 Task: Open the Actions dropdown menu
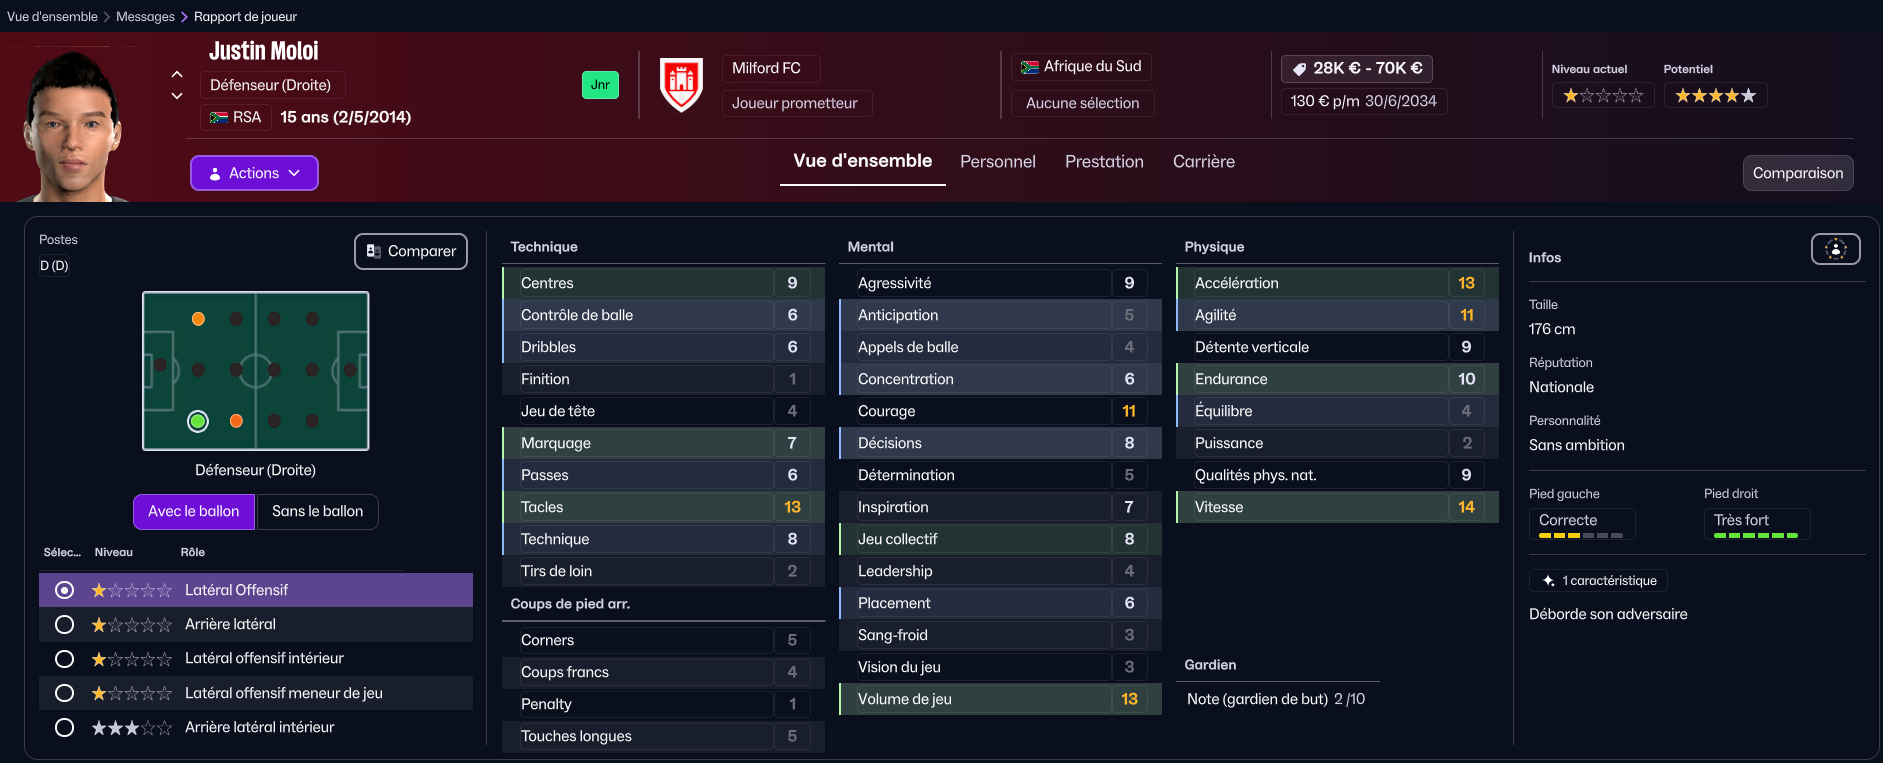pyautogui.click(x=254, y=173)
